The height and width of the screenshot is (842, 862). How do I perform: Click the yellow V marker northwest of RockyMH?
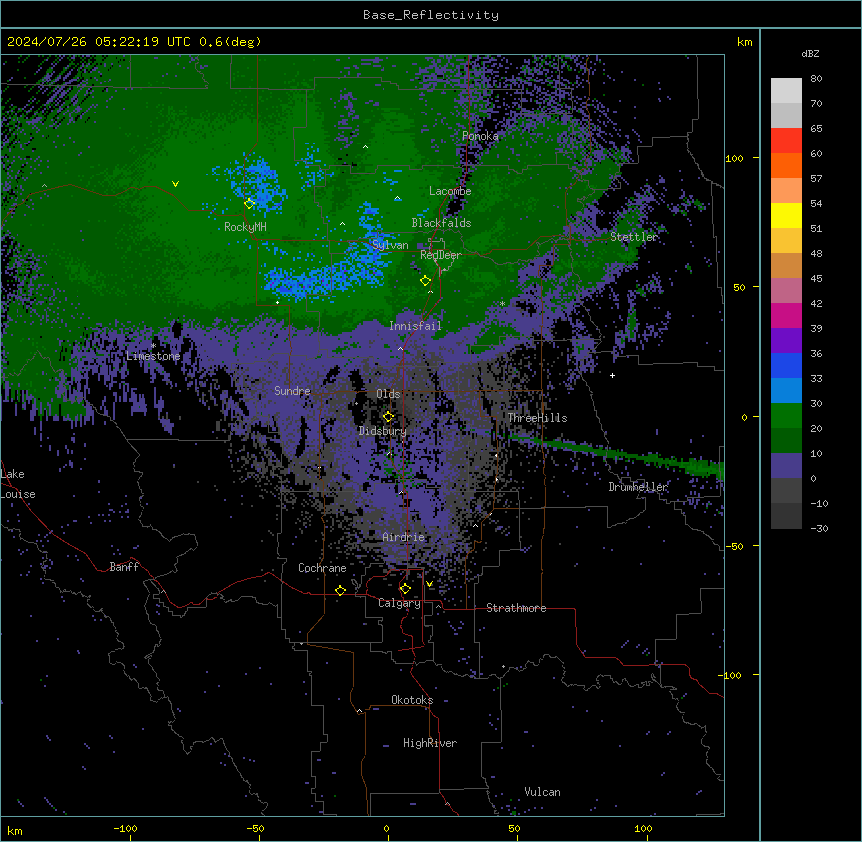point(175,184)
